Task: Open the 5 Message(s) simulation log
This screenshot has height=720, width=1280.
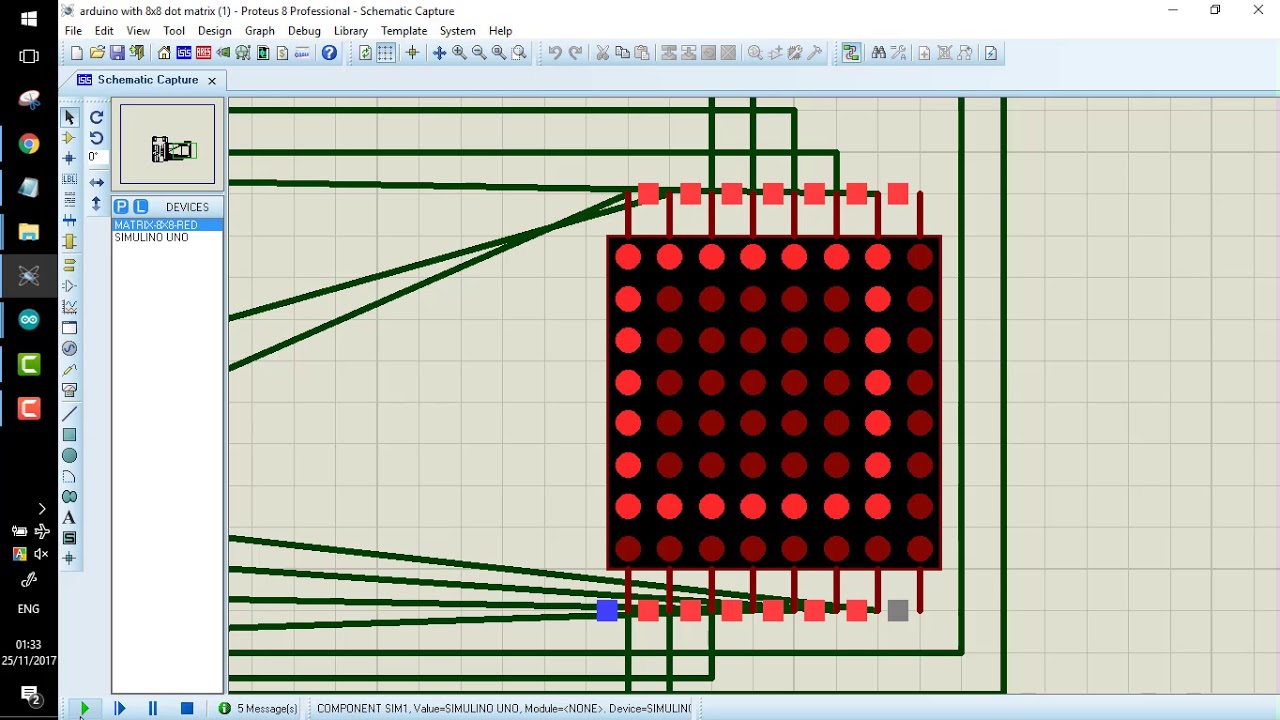Action: 258,708
